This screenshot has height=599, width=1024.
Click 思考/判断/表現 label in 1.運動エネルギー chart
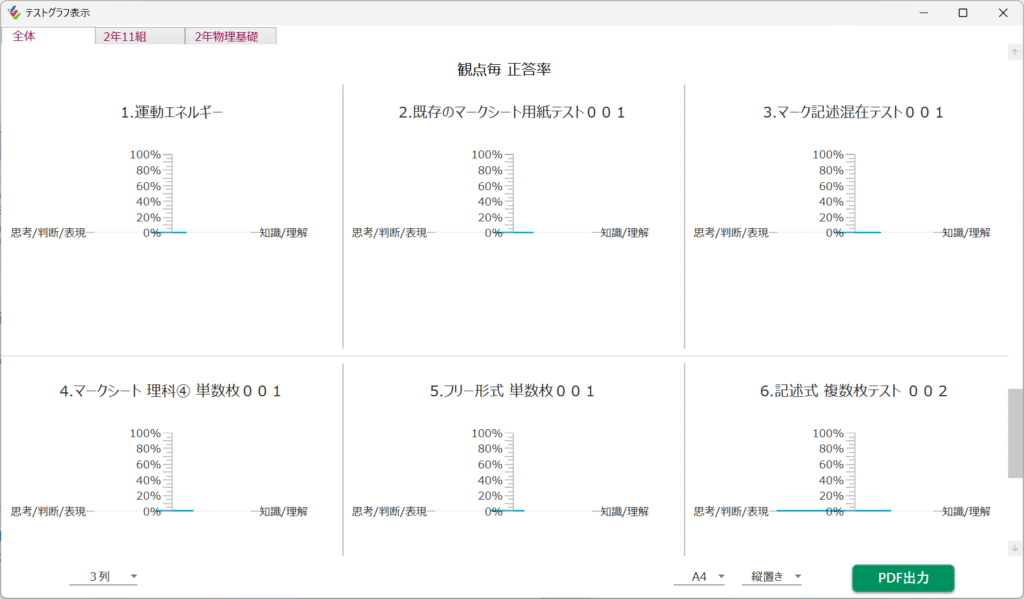(x=48, y=233)
